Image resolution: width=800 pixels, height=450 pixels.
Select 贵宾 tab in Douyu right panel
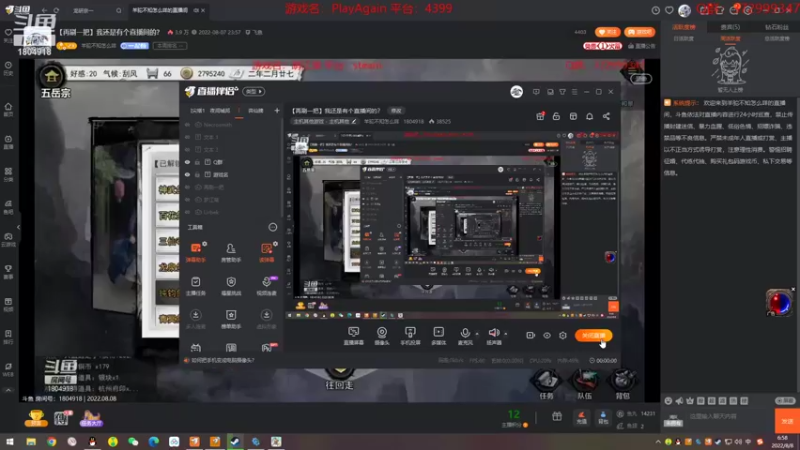[730, 27]
